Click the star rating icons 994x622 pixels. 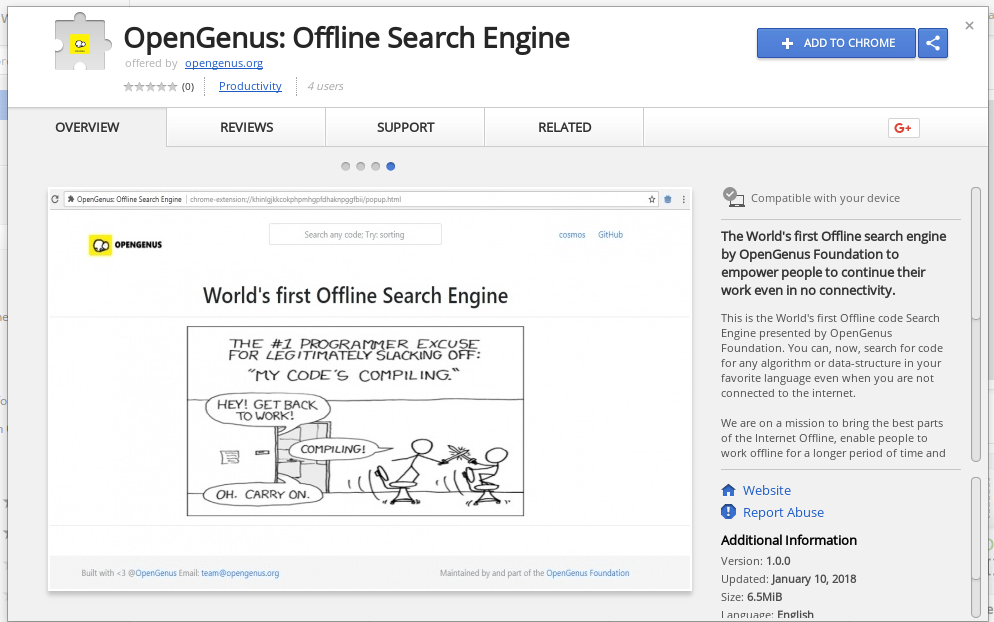click(x=150, y=87)
